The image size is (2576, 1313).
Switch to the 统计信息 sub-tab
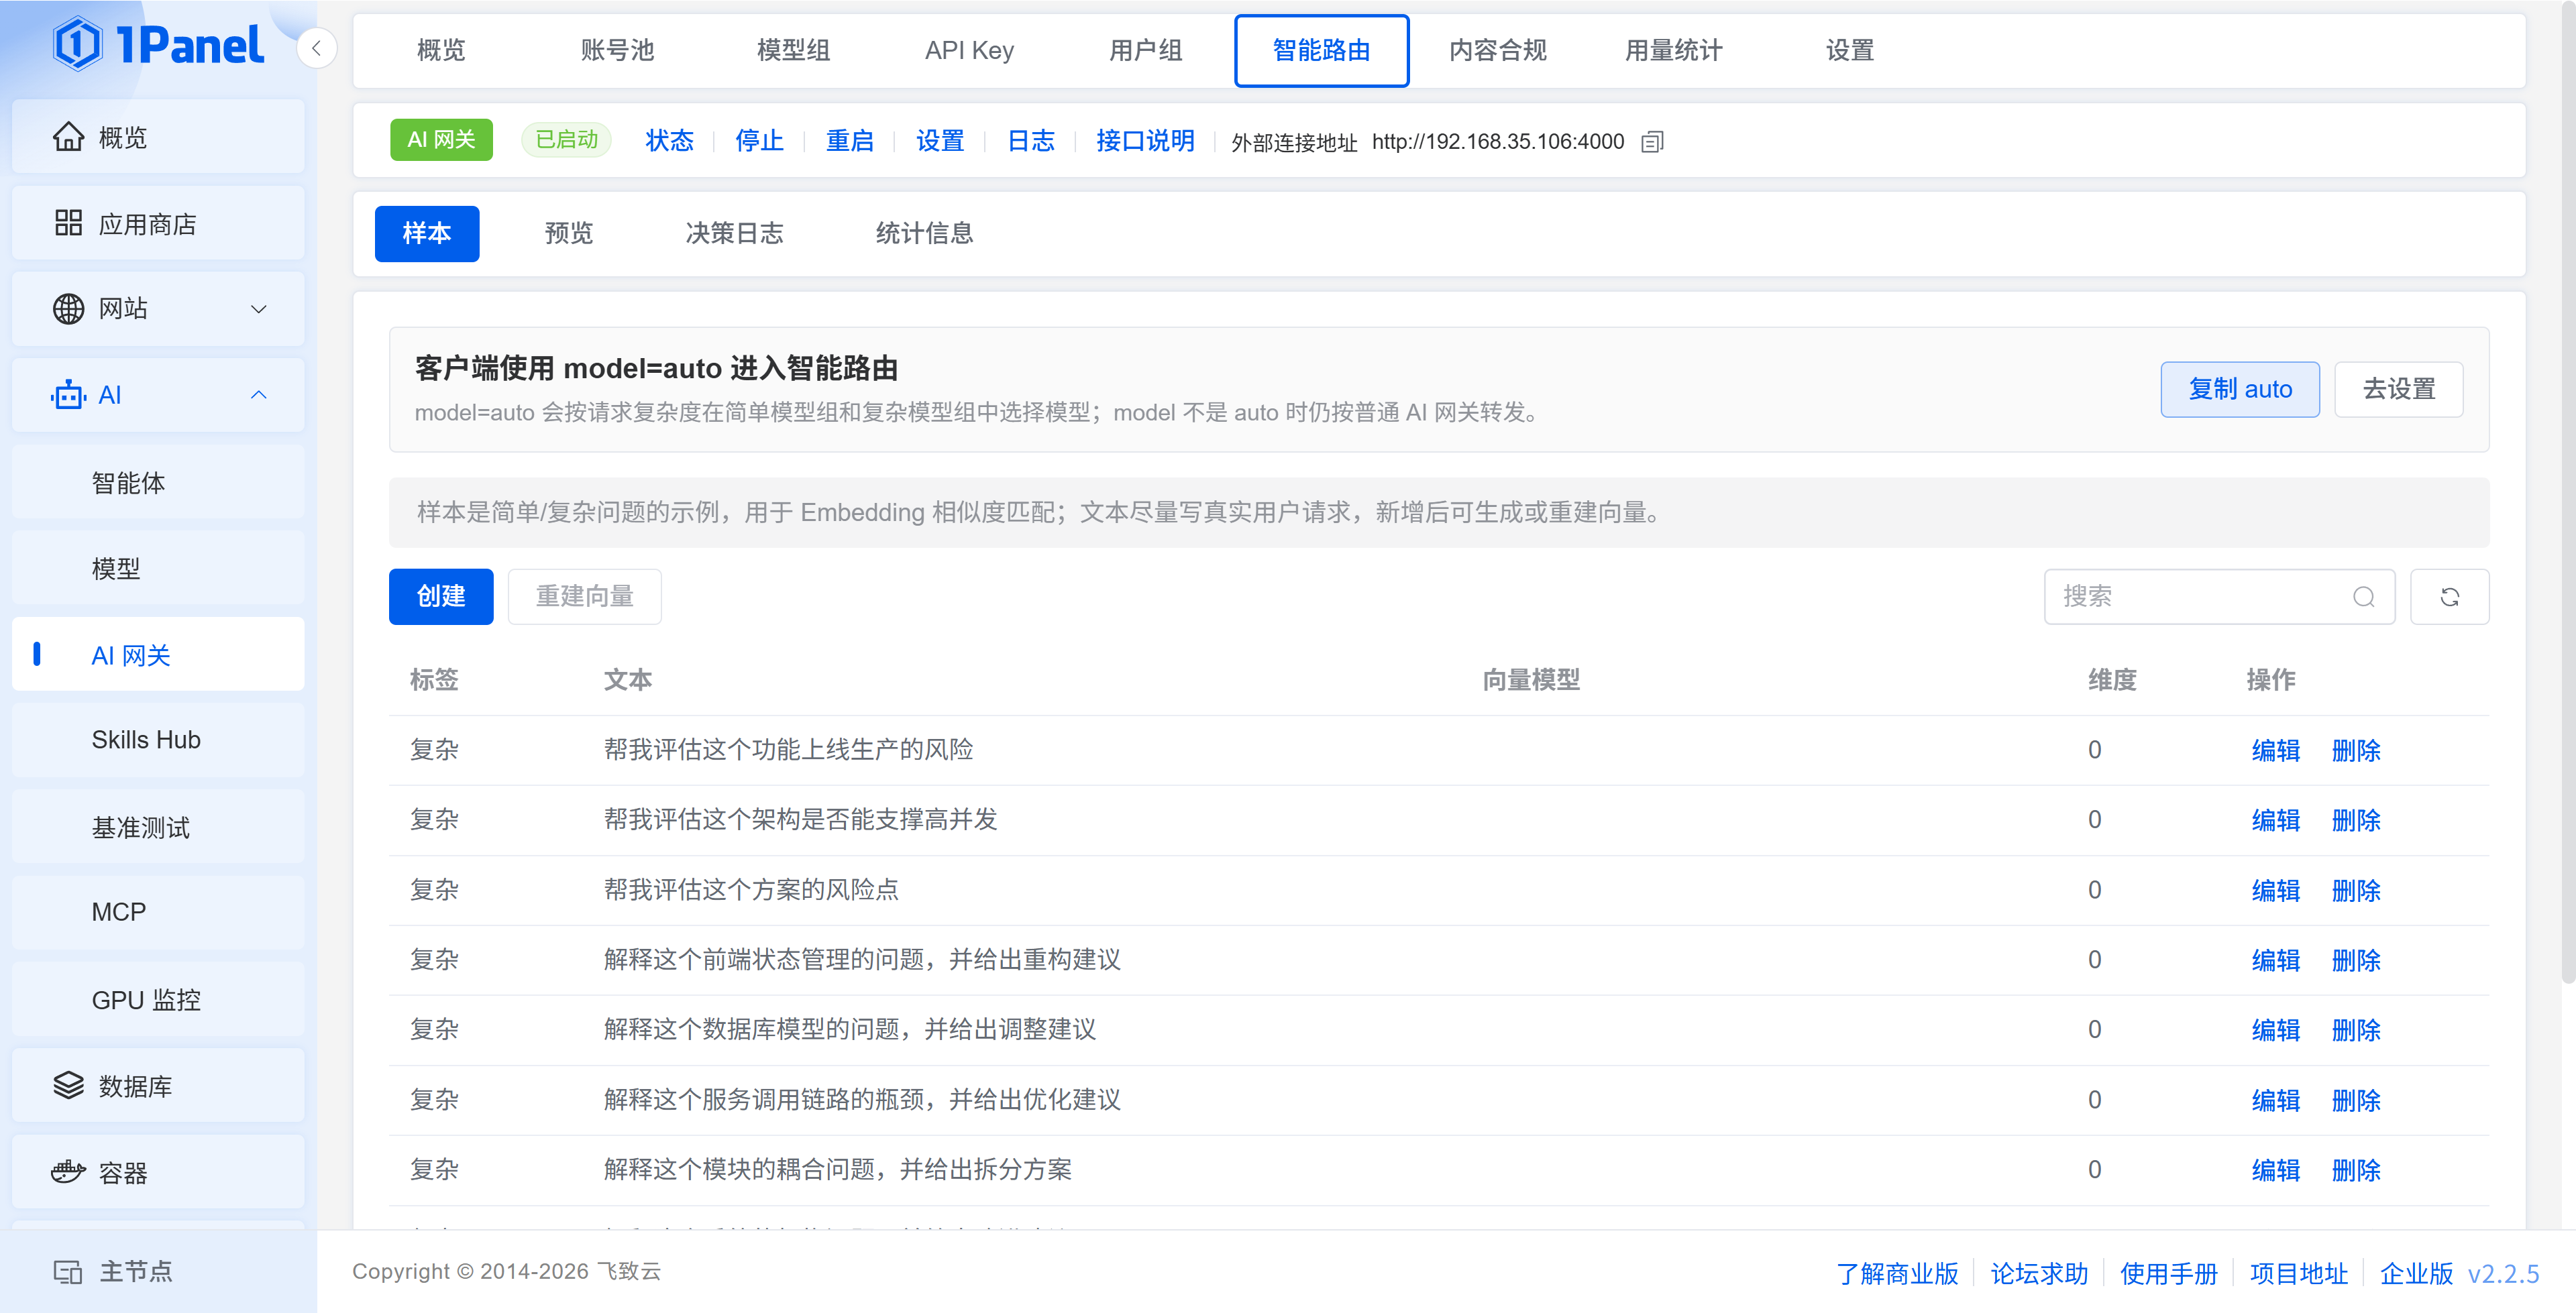[924, 233]
